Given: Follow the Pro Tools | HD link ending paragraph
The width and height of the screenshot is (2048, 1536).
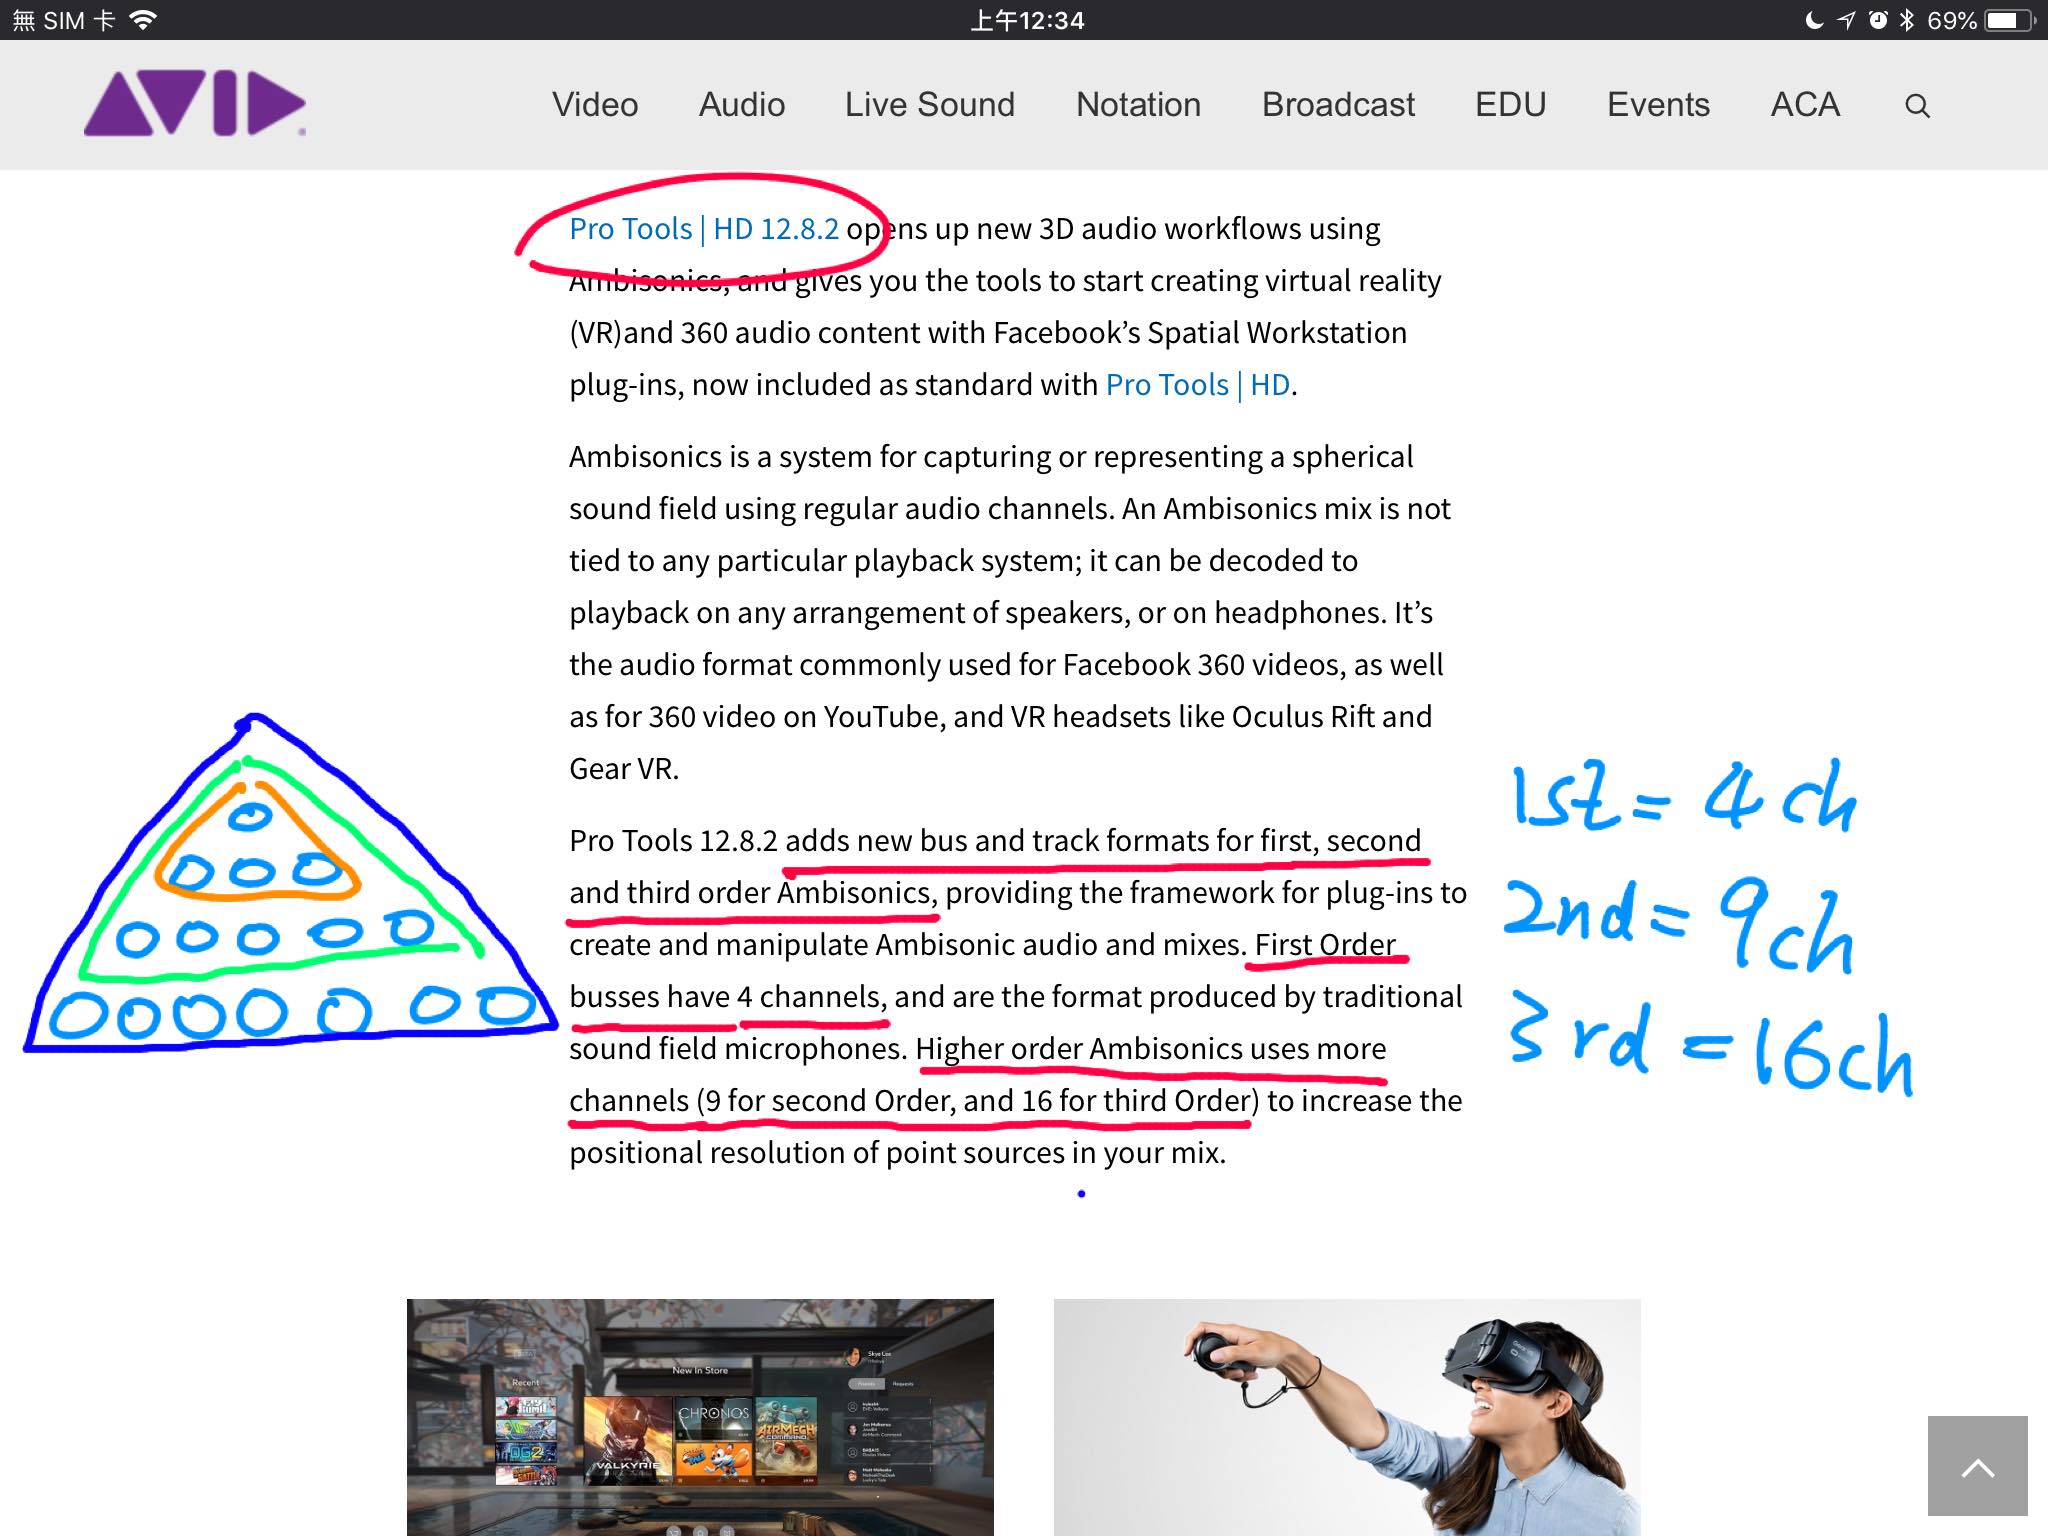Looking at the screenshot, I should point(1198,385).
